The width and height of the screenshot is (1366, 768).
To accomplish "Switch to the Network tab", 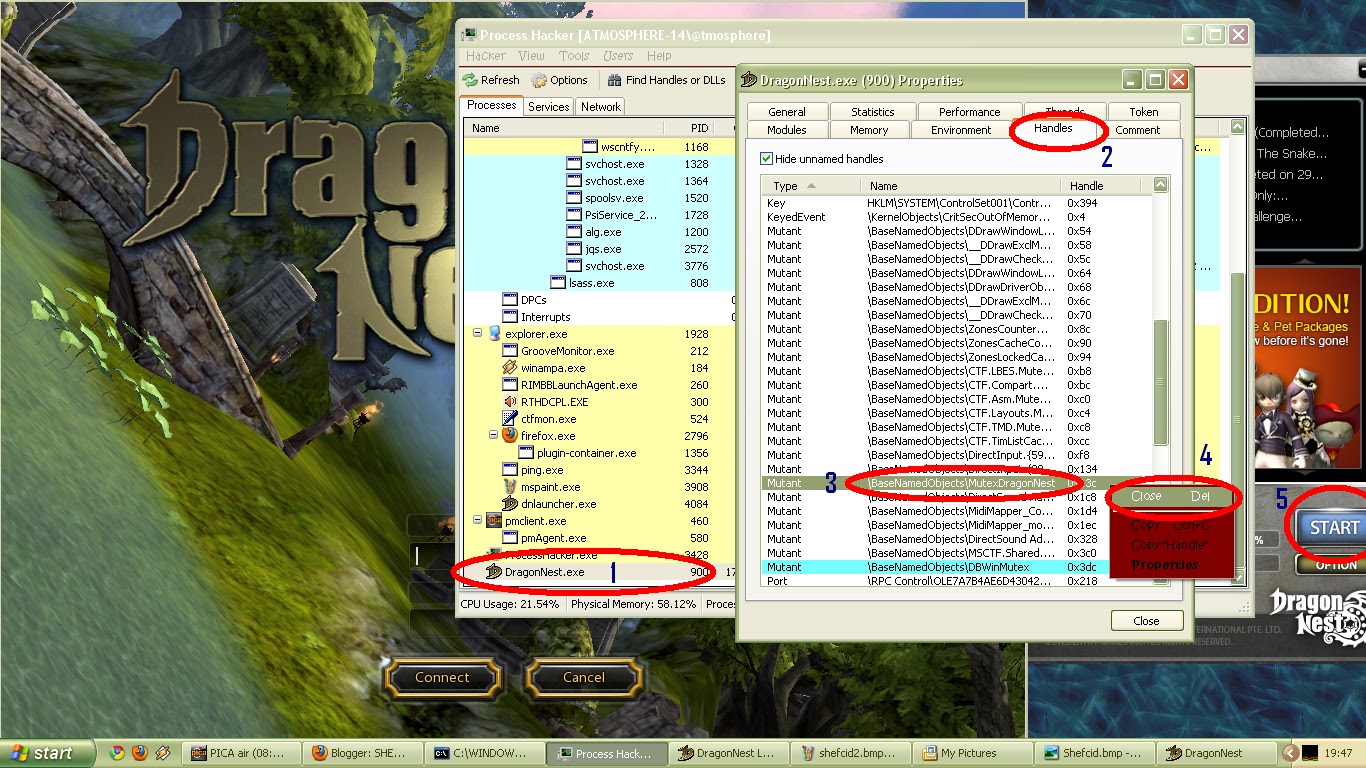I will [601, 107].
